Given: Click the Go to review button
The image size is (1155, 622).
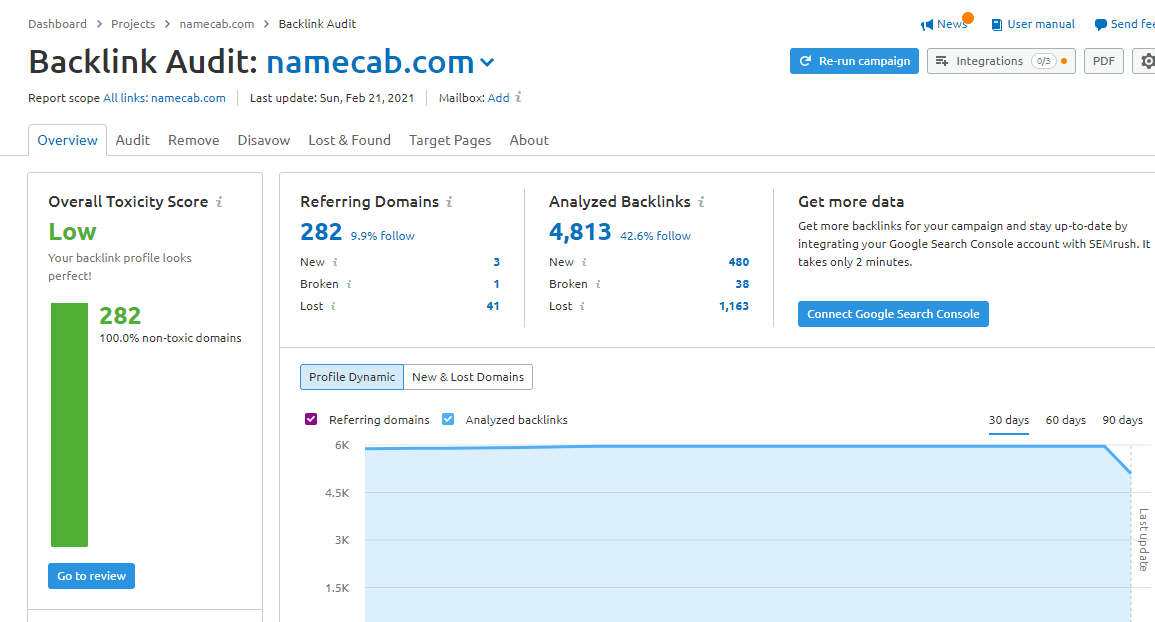Looking at the screenshot, I should click(91, 575).
